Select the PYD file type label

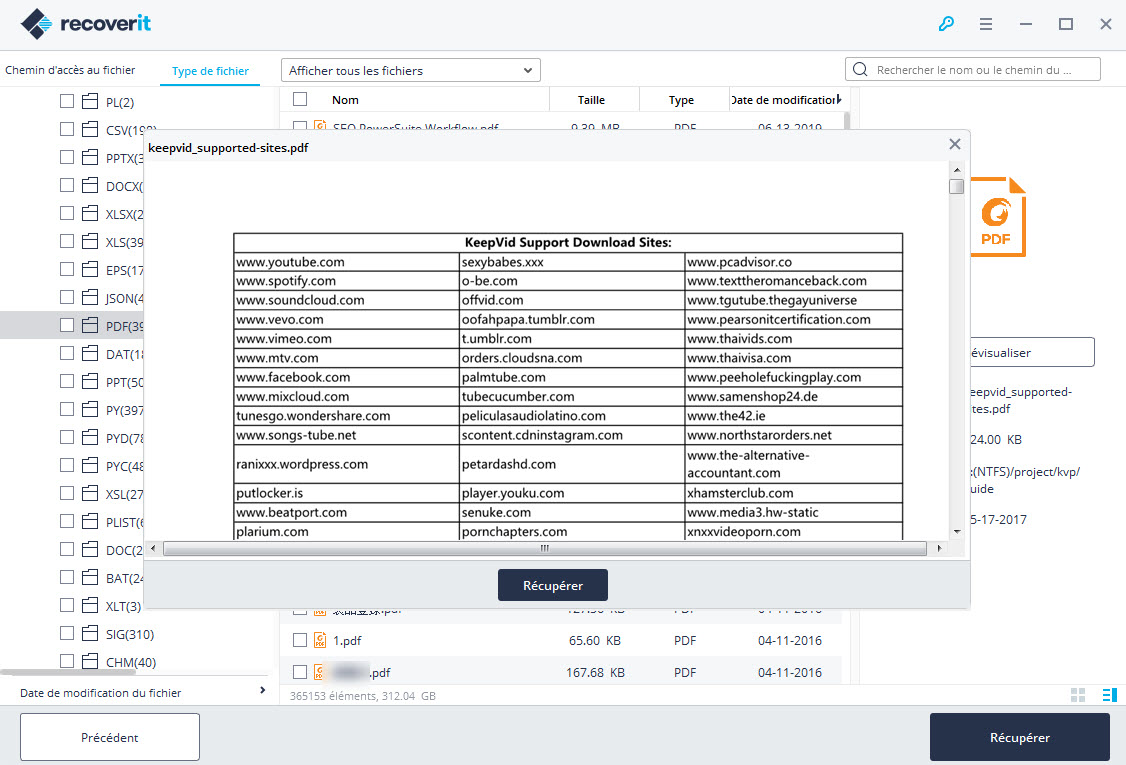125,438
